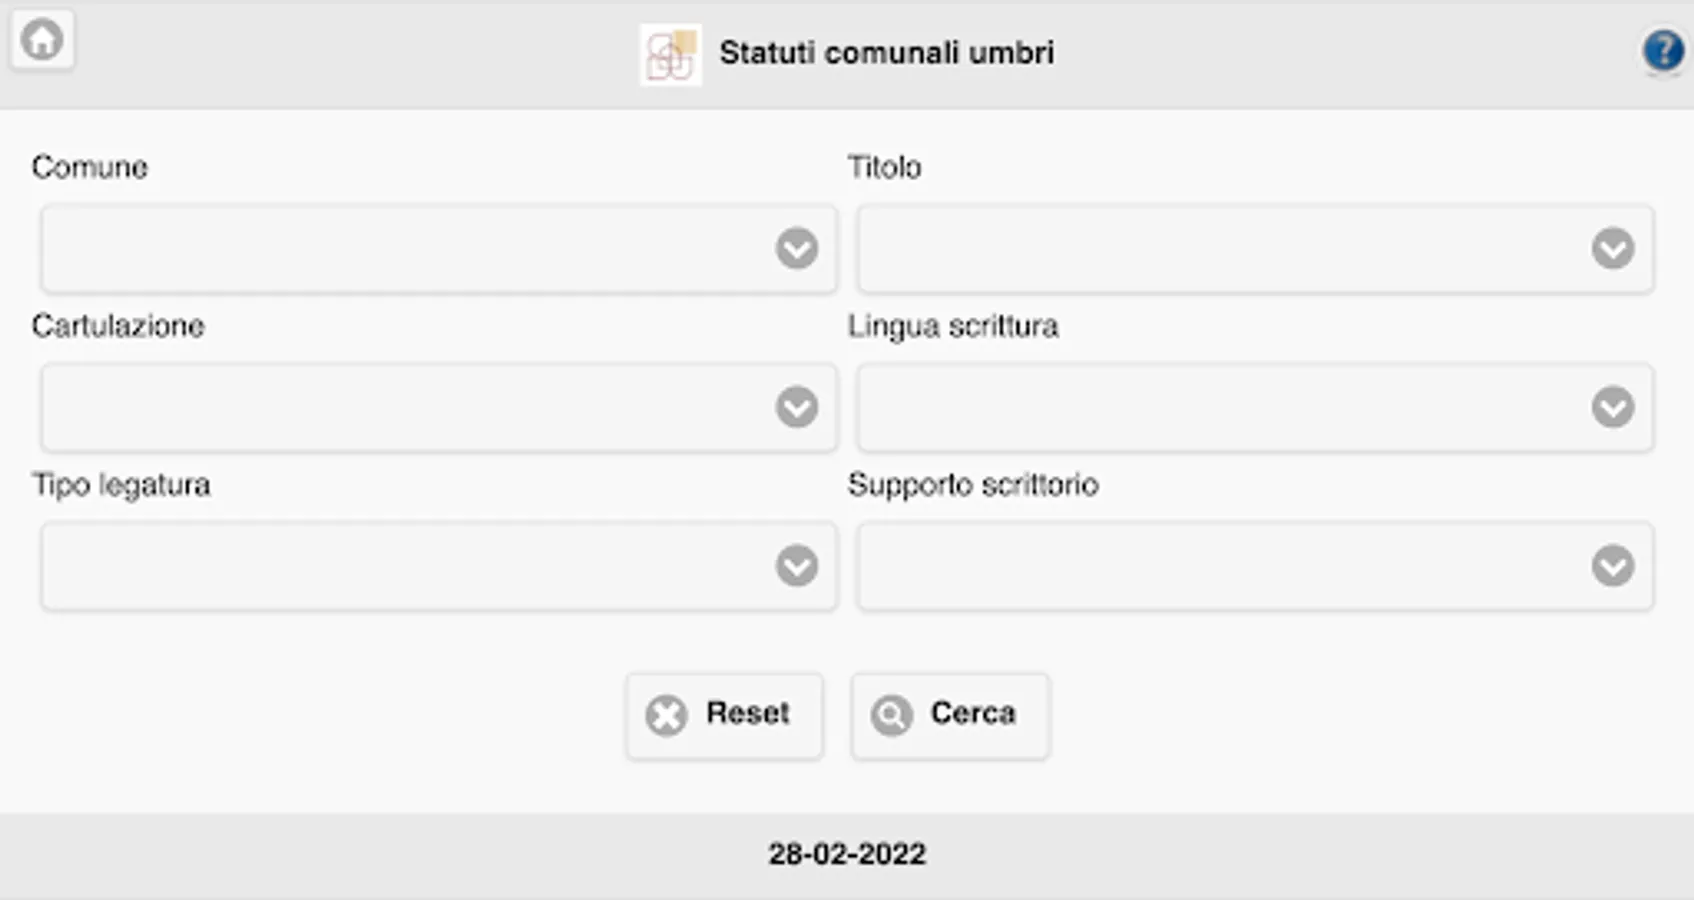Screen dimensions: 1694x900
Task: Click the 28-02-2022 date in footer
Action: click(x=847, y=854)
